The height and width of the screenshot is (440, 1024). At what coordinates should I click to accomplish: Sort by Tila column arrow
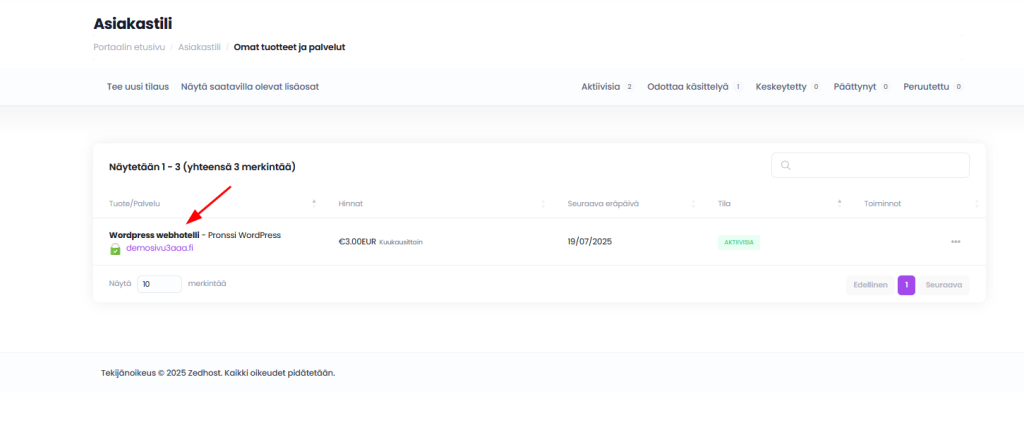click(x=839, y=203)
